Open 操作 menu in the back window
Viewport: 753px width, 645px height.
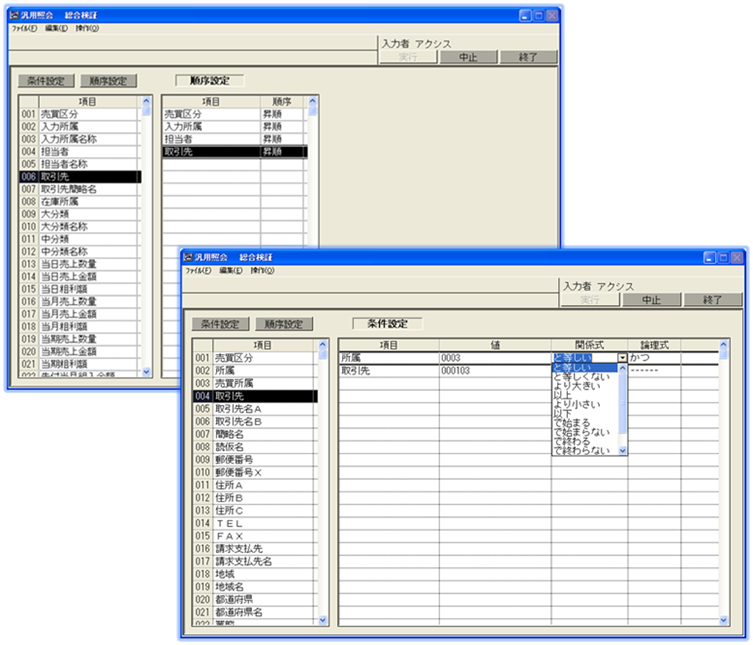[88, 29]
